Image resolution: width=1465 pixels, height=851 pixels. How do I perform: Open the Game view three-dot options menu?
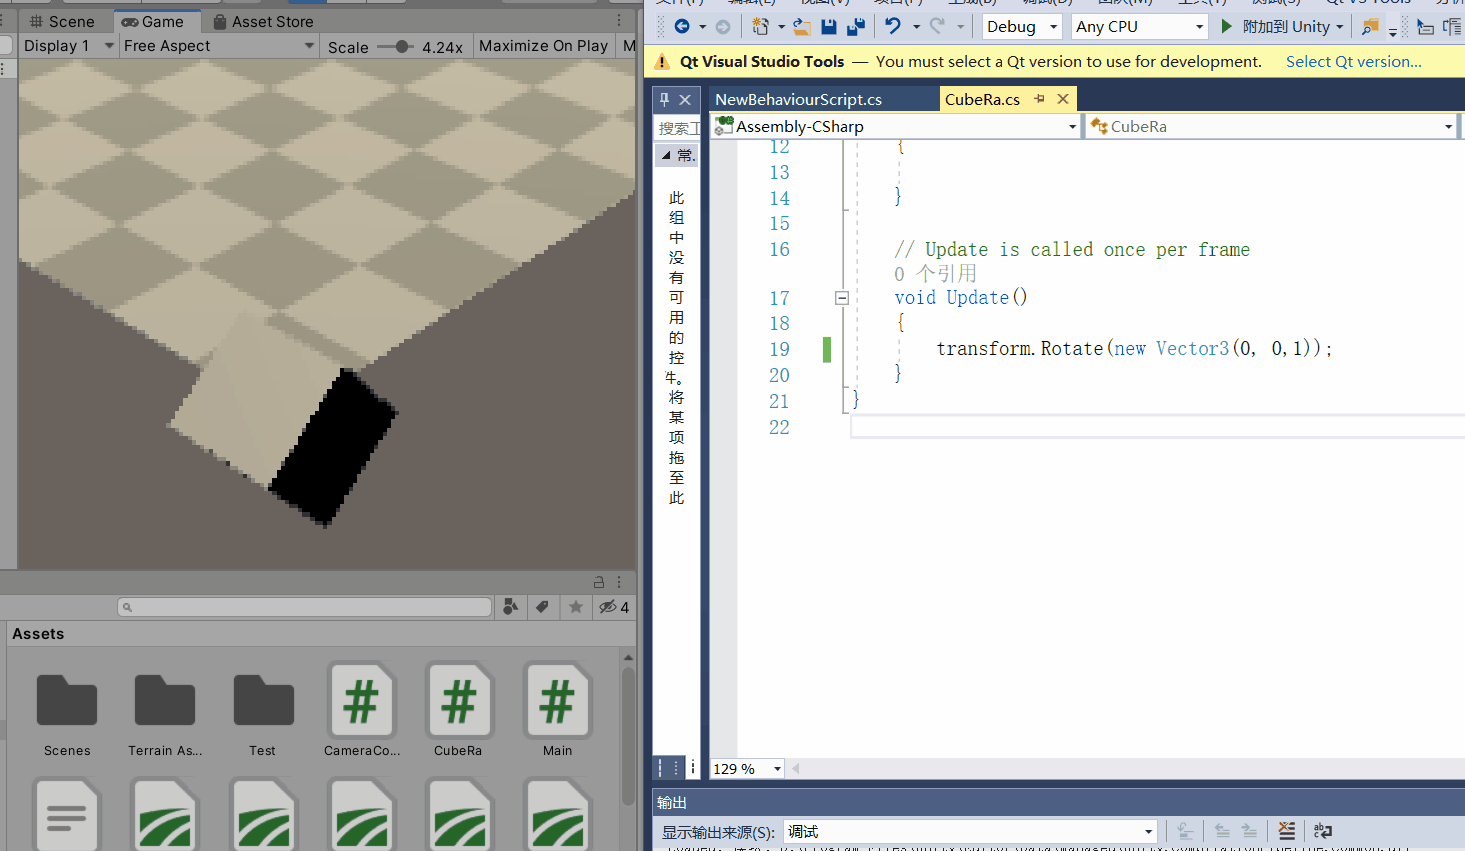pos(619,20)
